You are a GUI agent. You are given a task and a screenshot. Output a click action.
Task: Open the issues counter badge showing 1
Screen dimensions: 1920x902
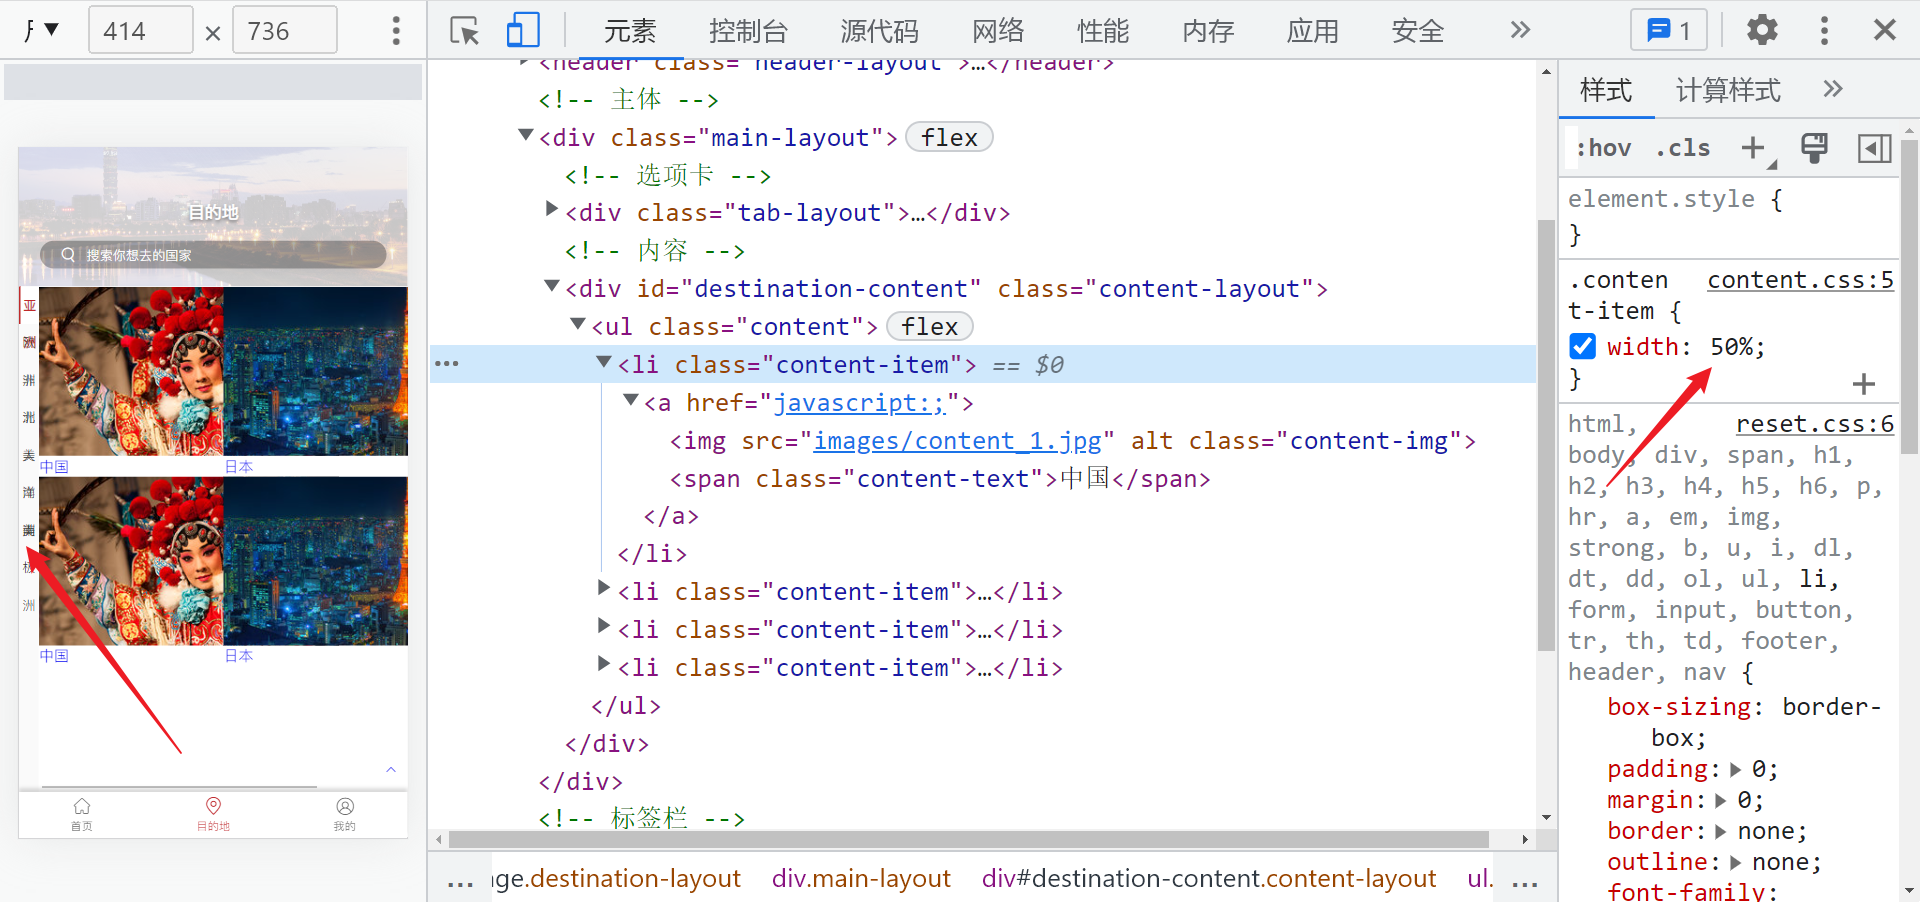coord(1668,30)
